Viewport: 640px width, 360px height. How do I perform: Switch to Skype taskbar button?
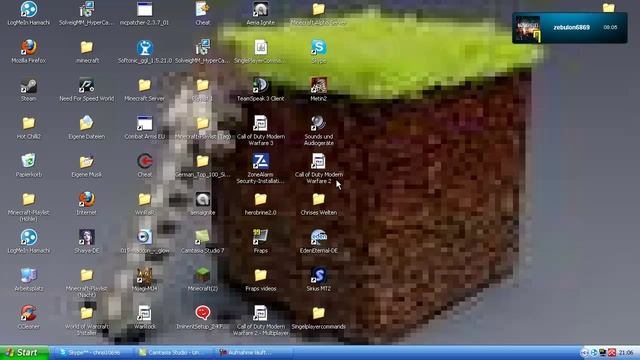point(94,353)
